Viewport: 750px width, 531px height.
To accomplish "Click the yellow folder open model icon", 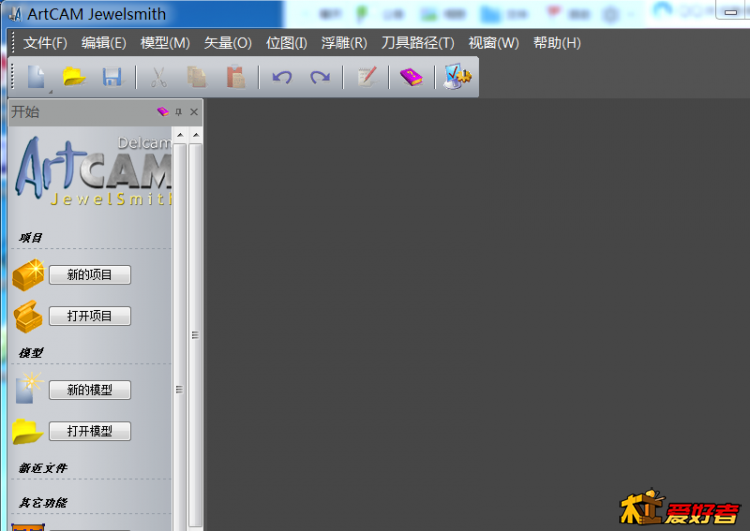I will (27, 431).
